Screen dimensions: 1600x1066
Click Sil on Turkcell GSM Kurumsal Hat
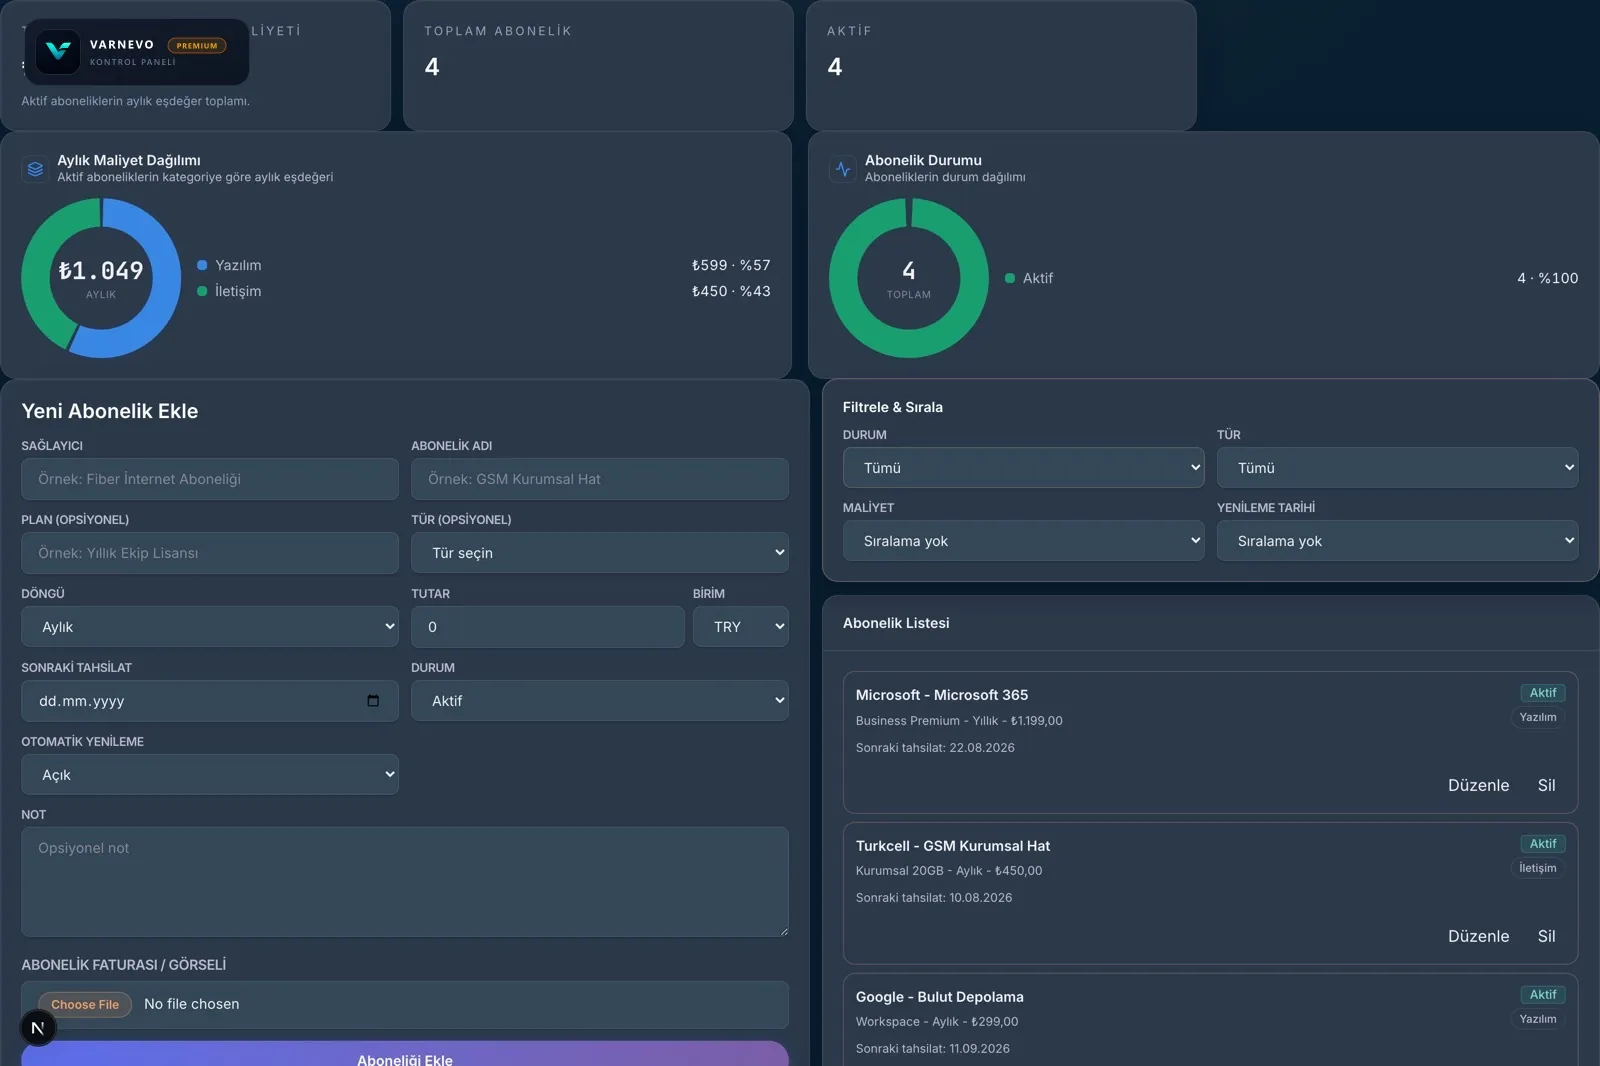pos(1546,937)
